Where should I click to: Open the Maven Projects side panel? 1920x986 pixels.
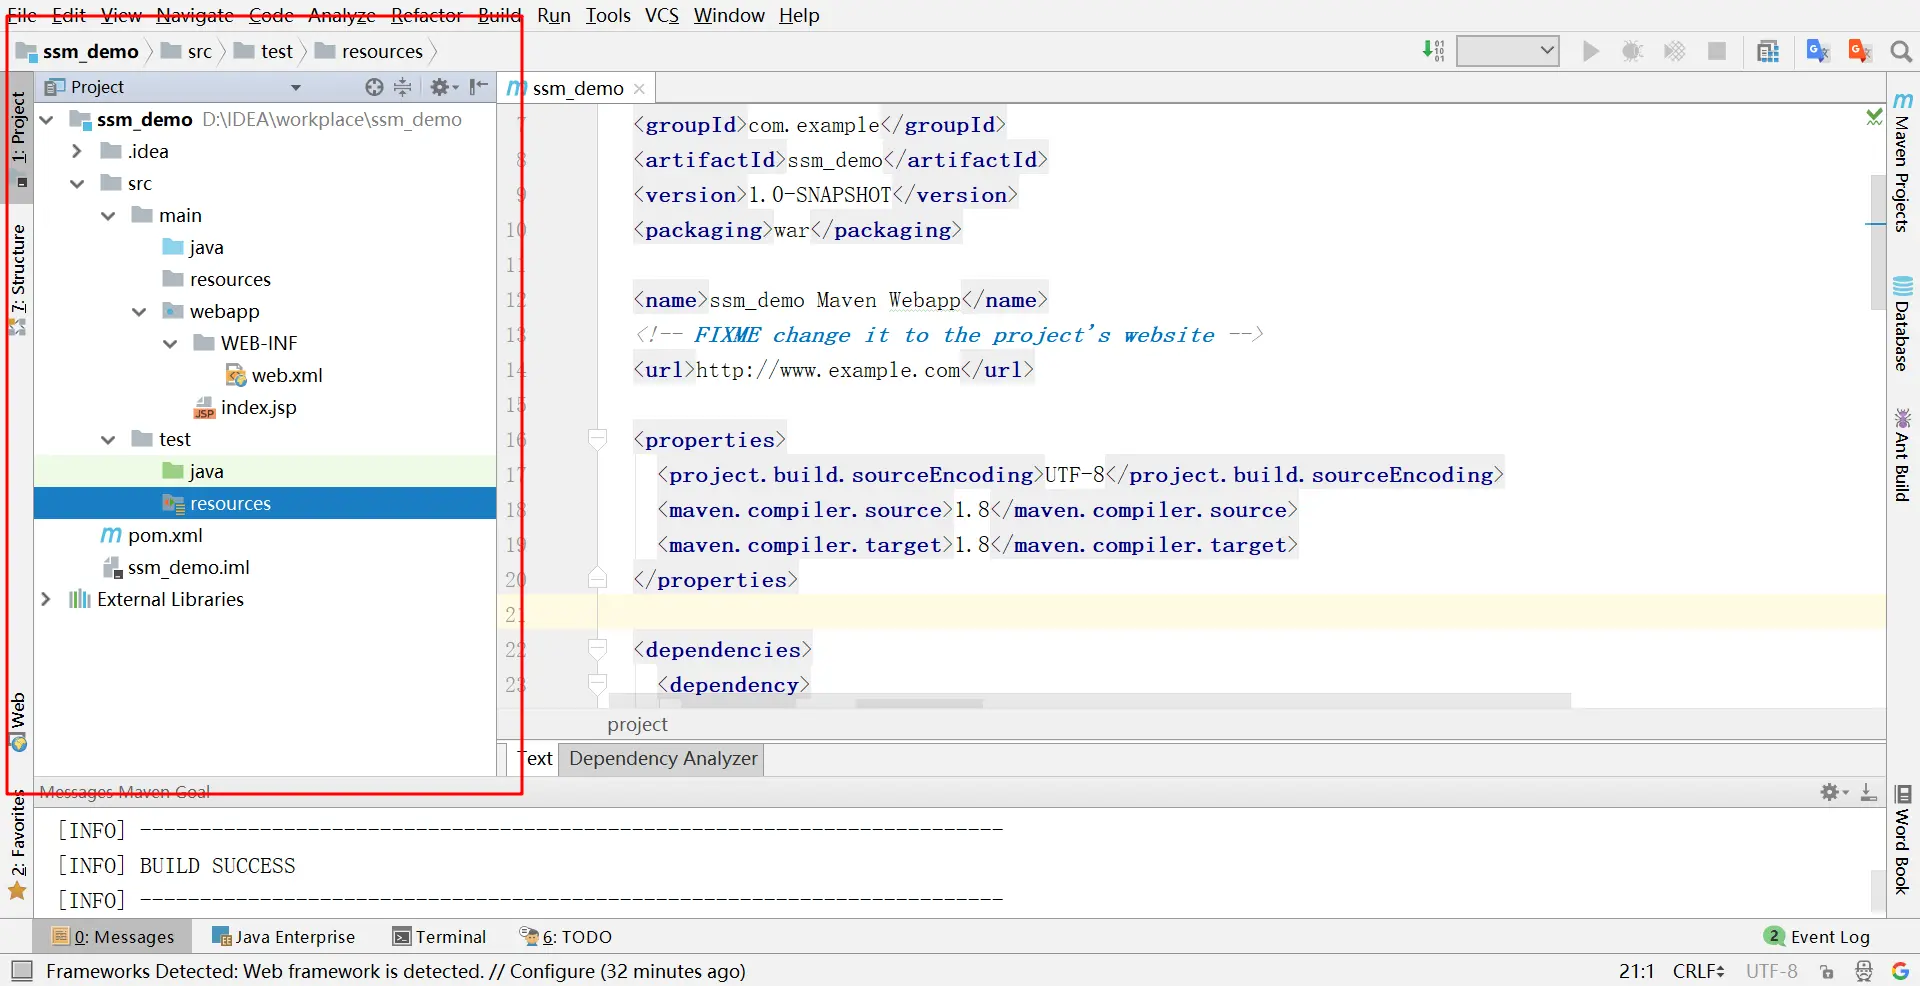point(1902,162)
